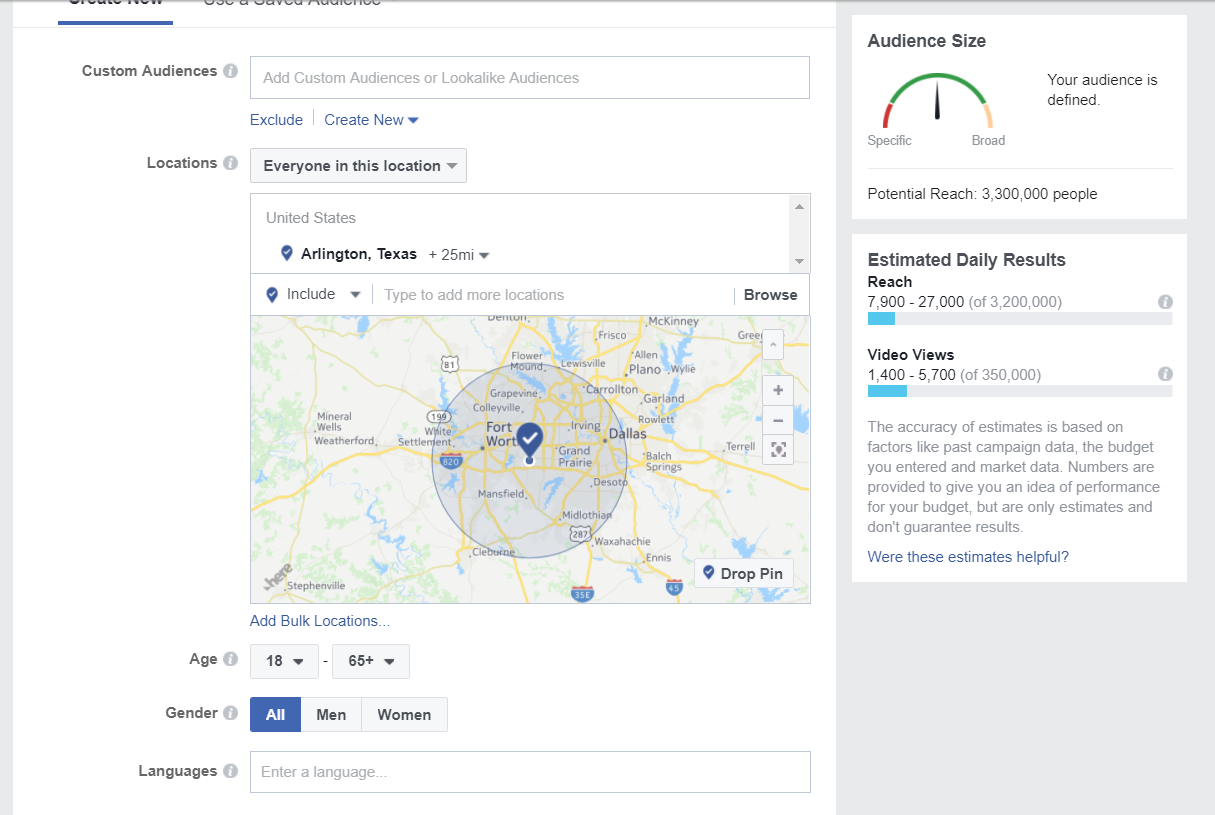The image size is (1215, 815).
Task: Click the pin icon beside Arlington, Texas
Action: [x=287, y=254]
